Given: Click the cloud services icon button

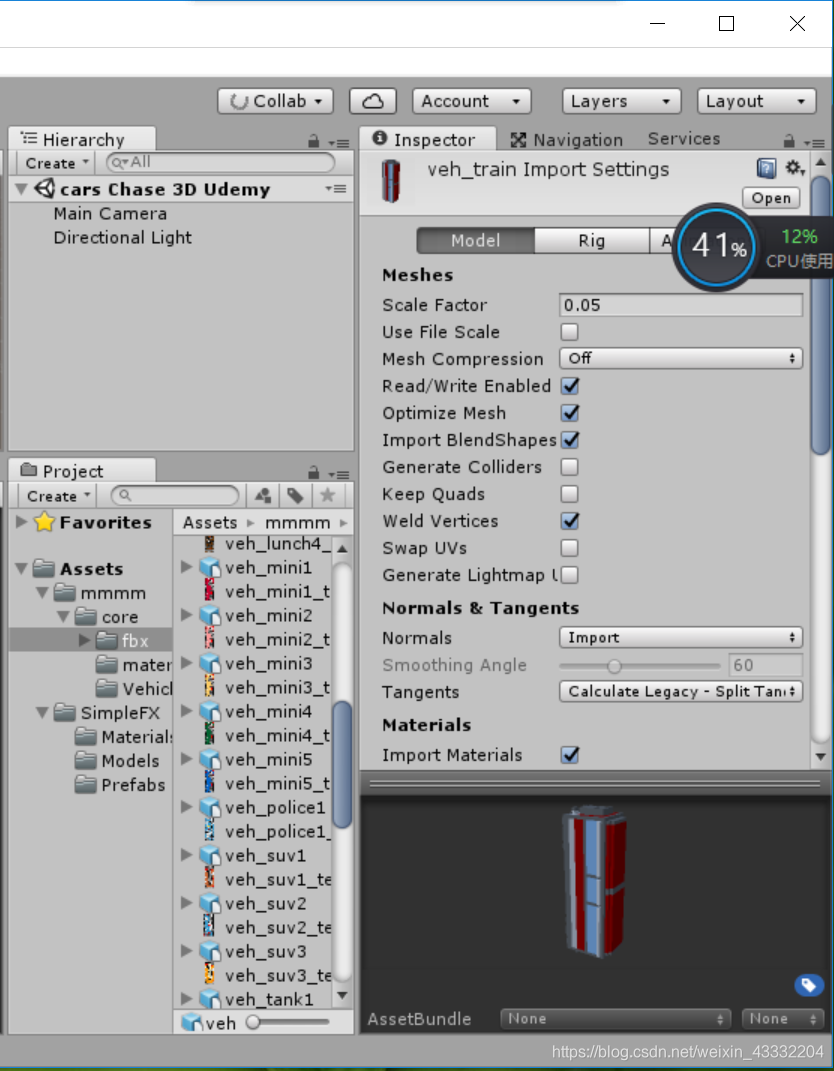Looking at the screenshot, I should click(372, 101).
